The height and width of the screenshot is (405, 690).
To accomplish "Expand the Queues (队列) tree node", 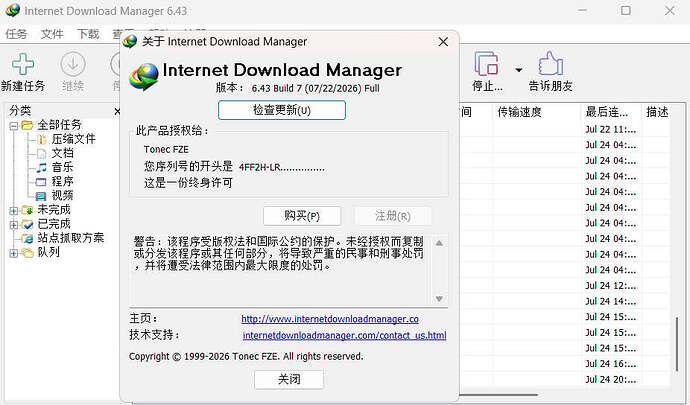I will click(x=14, y=253).
